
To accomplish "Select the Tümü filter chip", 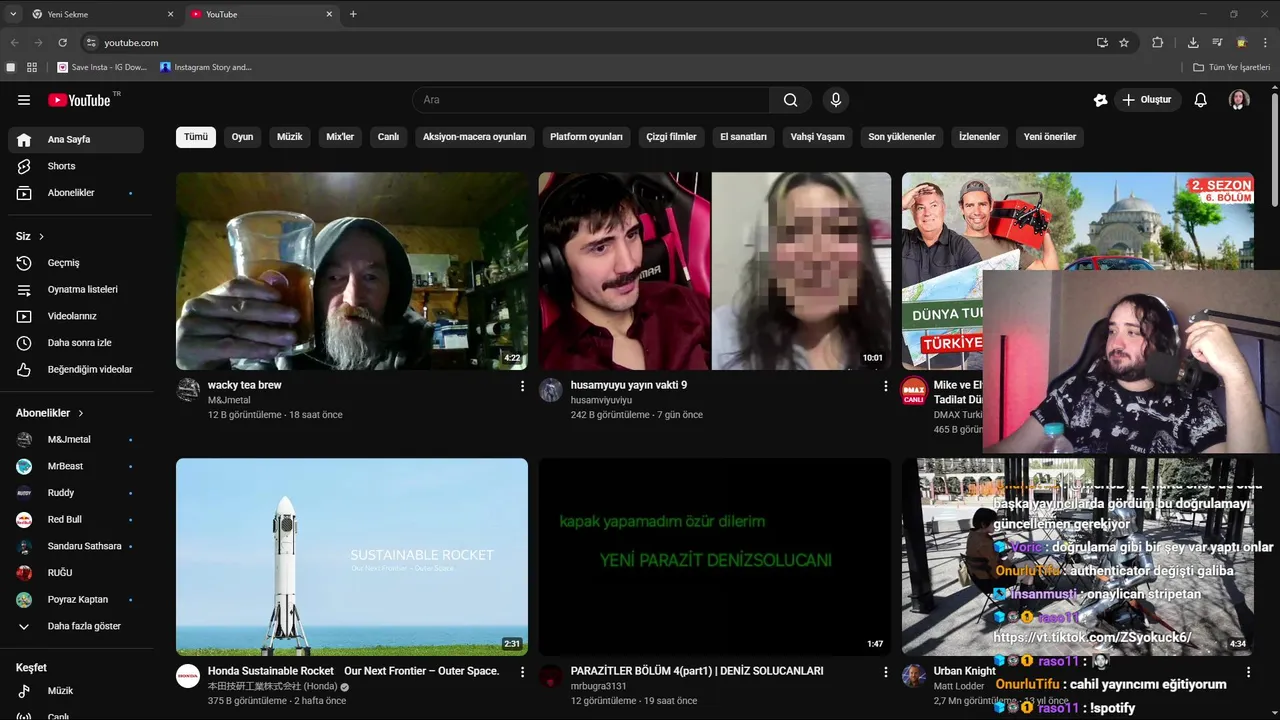I will click(x=196, y=137).
